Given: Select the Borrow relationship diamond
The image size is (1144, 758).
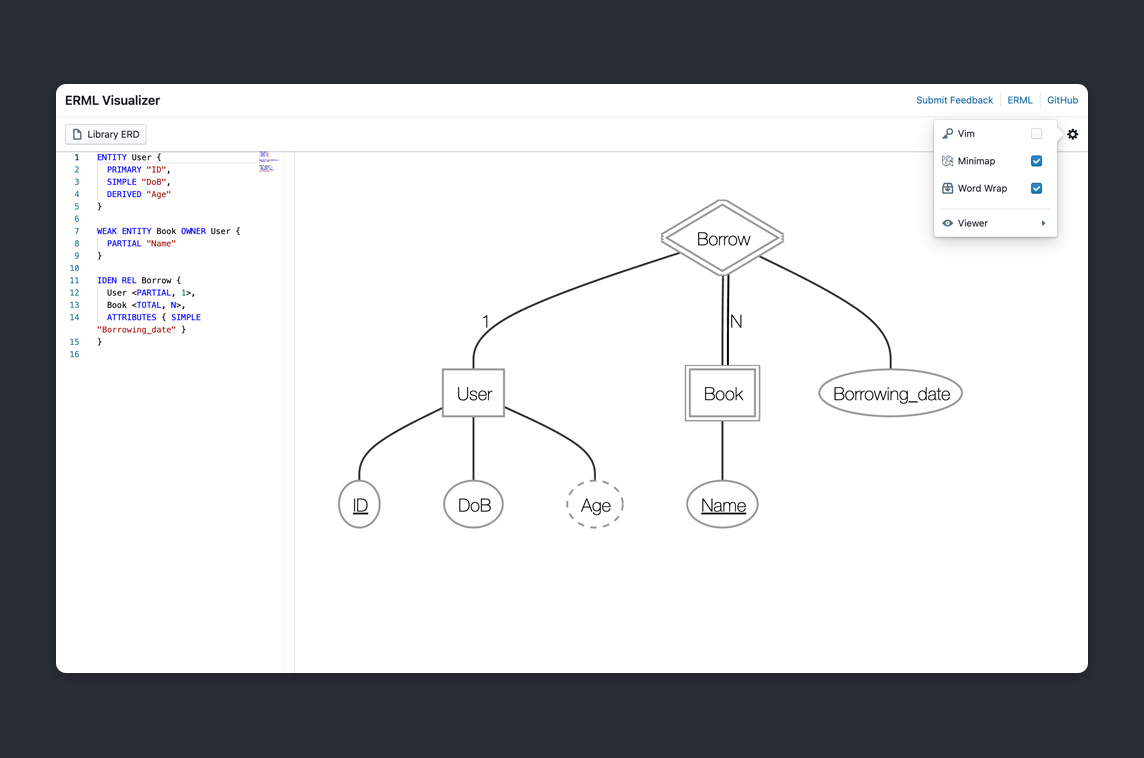Looking at the screenshot, I should pos(722,239).
